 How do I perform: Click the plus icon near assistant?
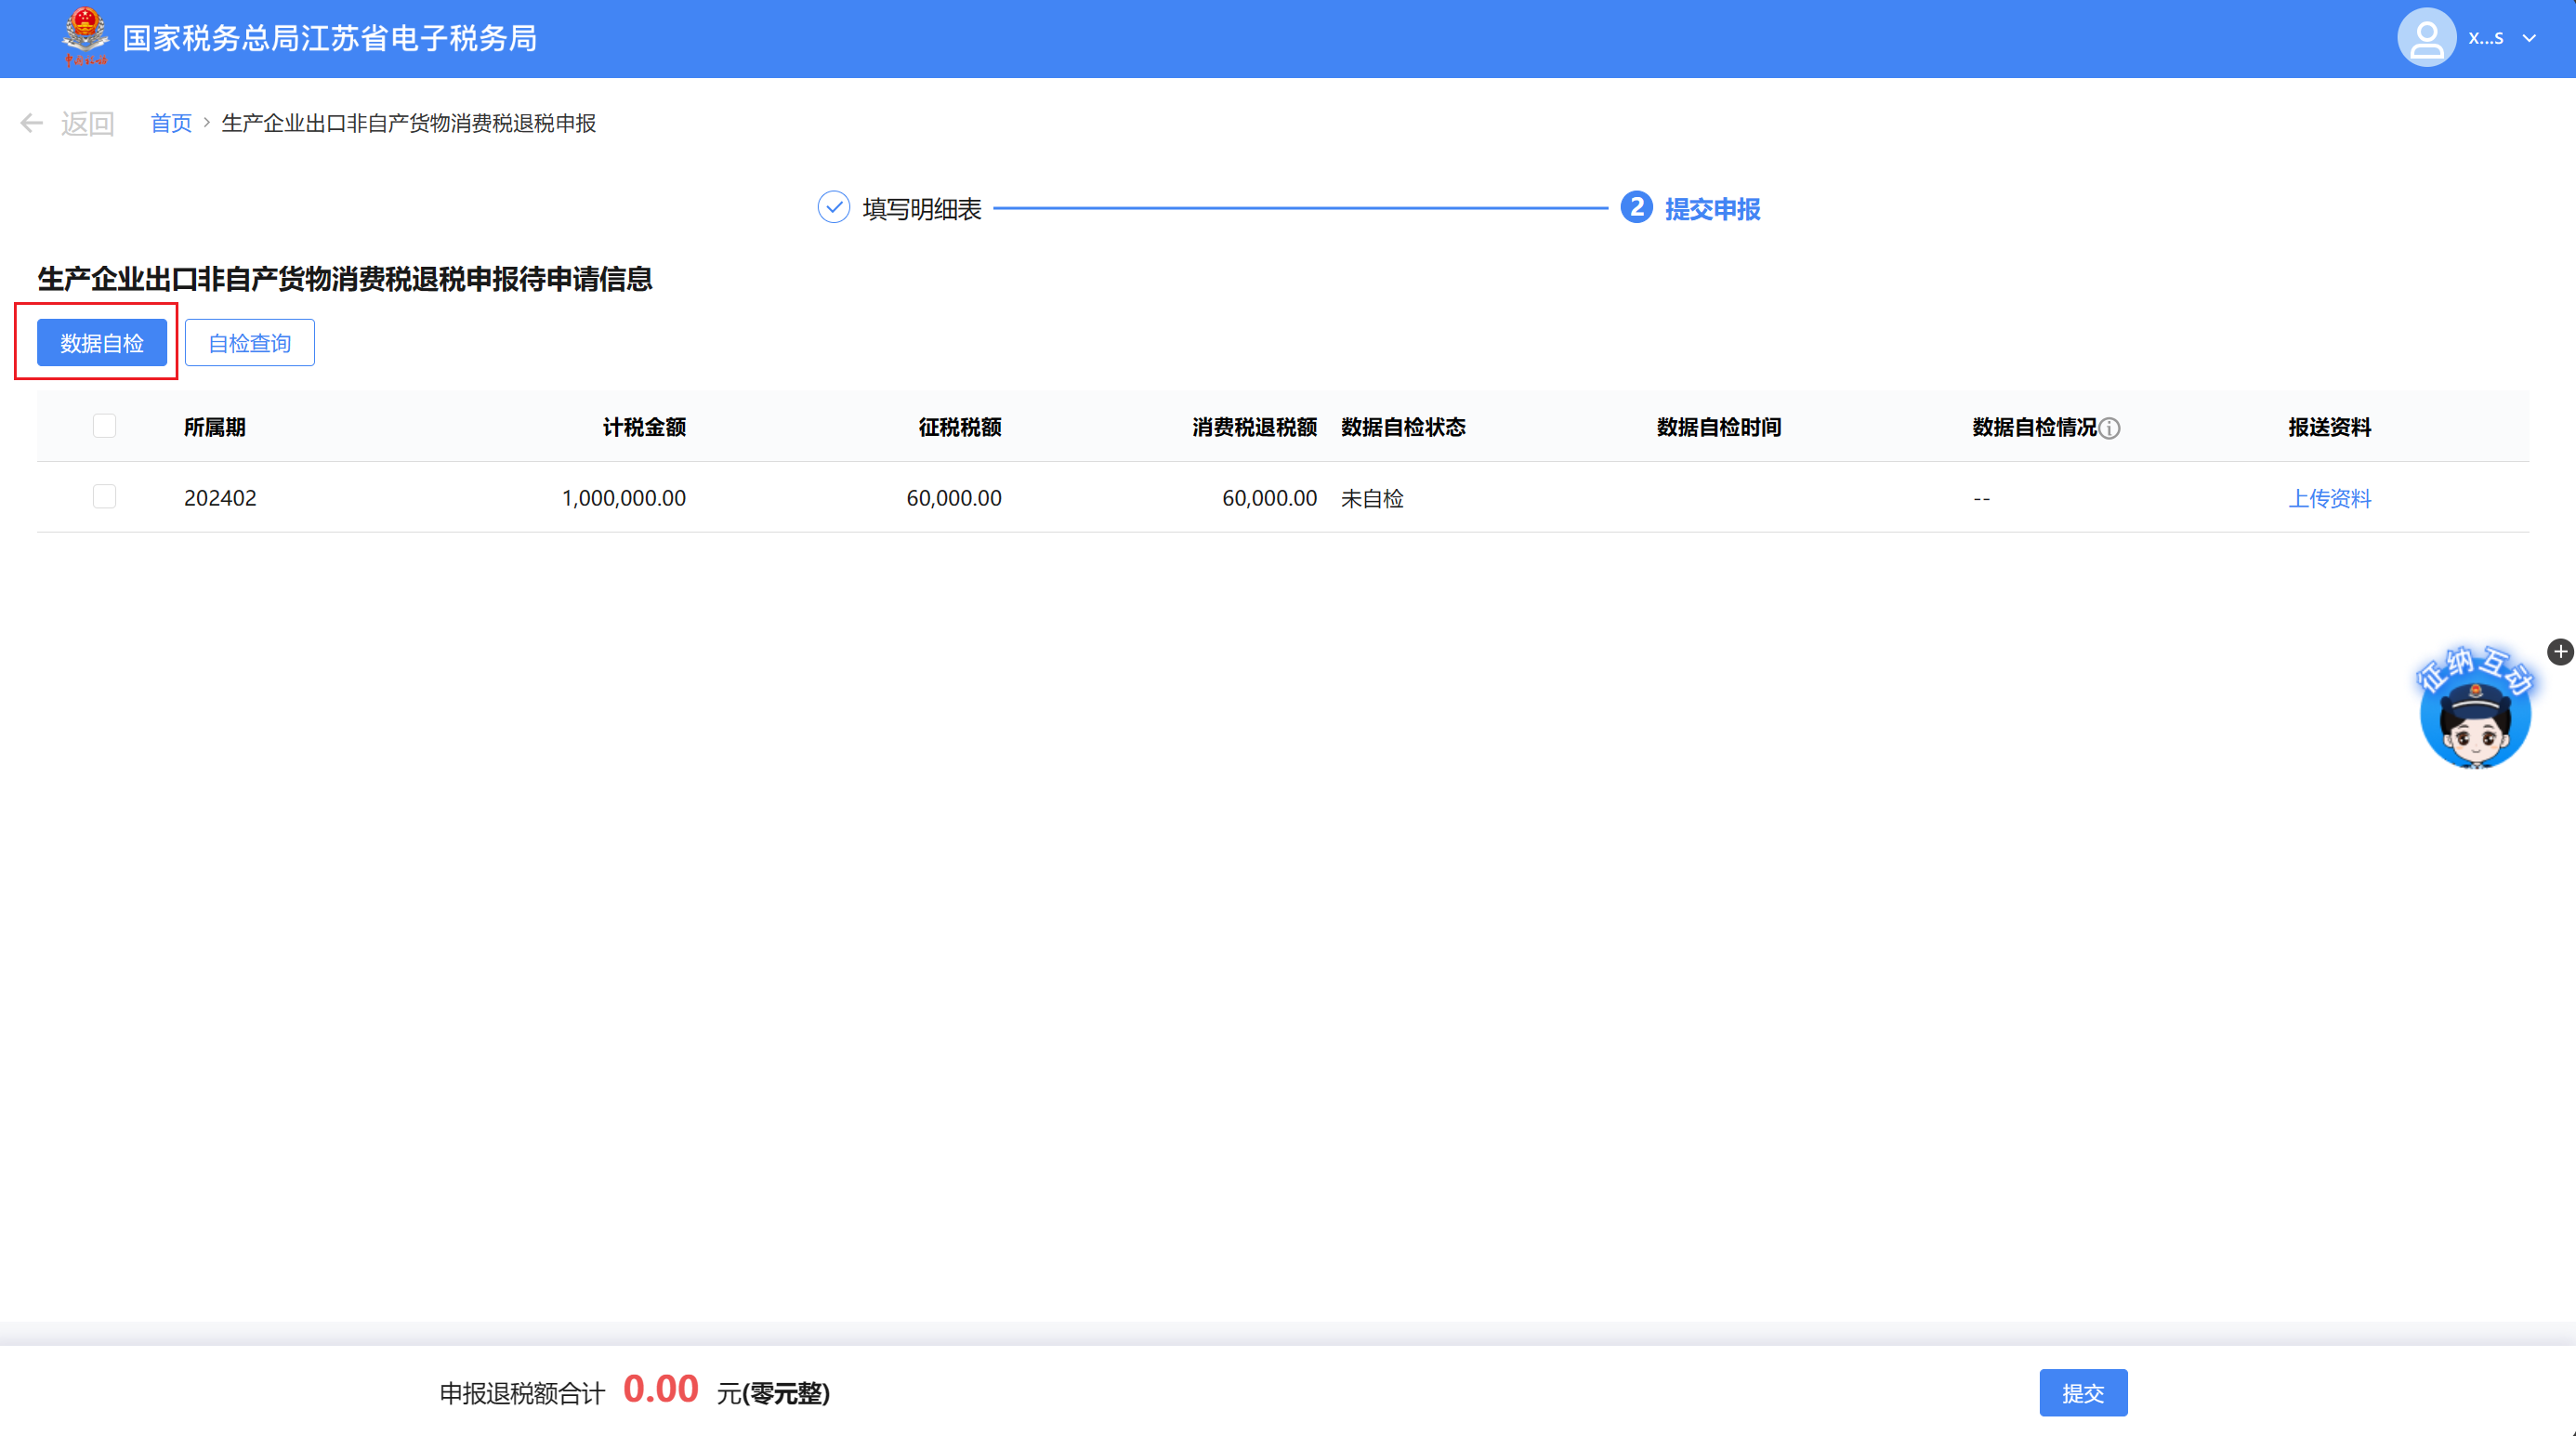pos(2560,652)
